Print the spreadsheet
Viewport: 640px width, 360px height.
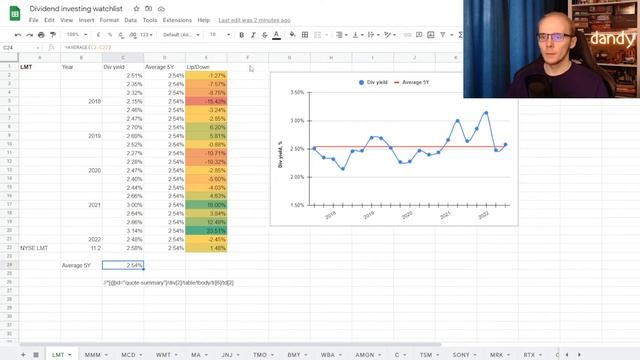pos(41,35)
